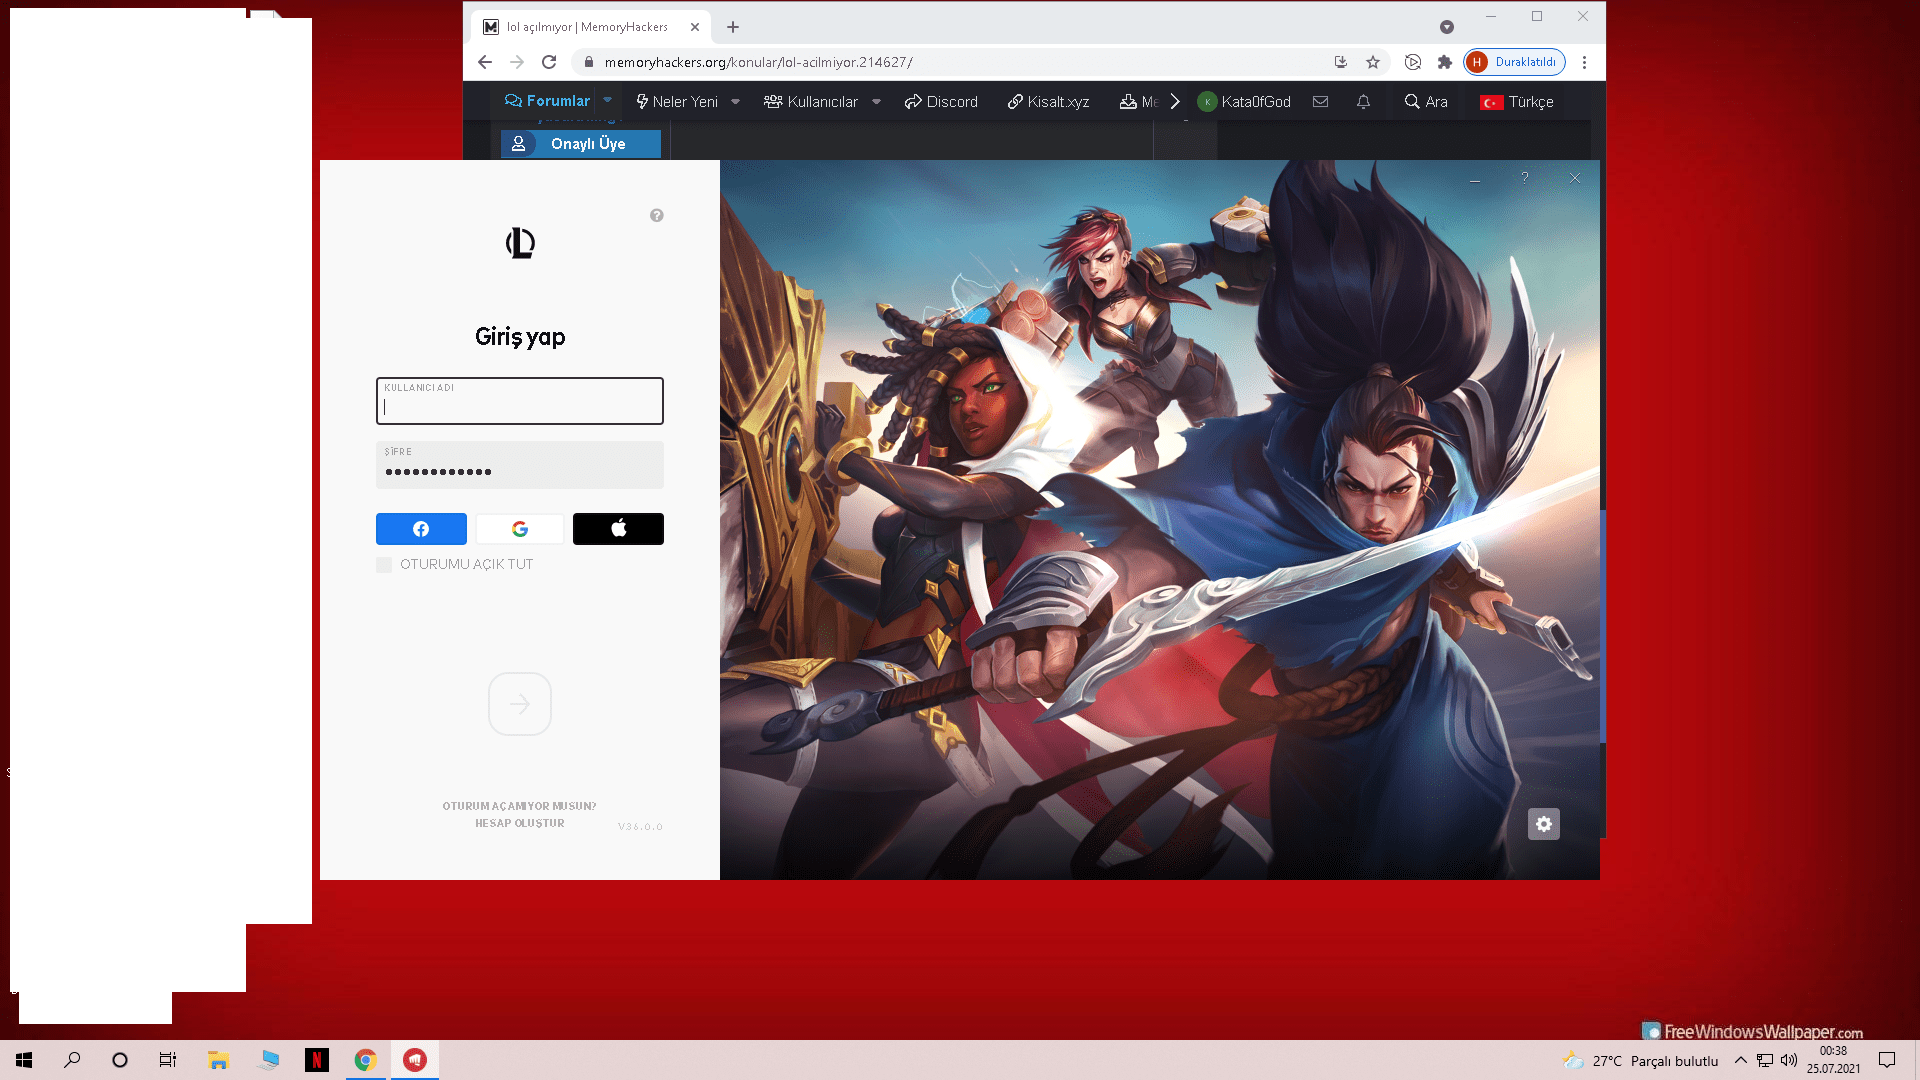
Task: Open volume control in system tray
Action: pyautogui.click(x=1789, y=1060)
